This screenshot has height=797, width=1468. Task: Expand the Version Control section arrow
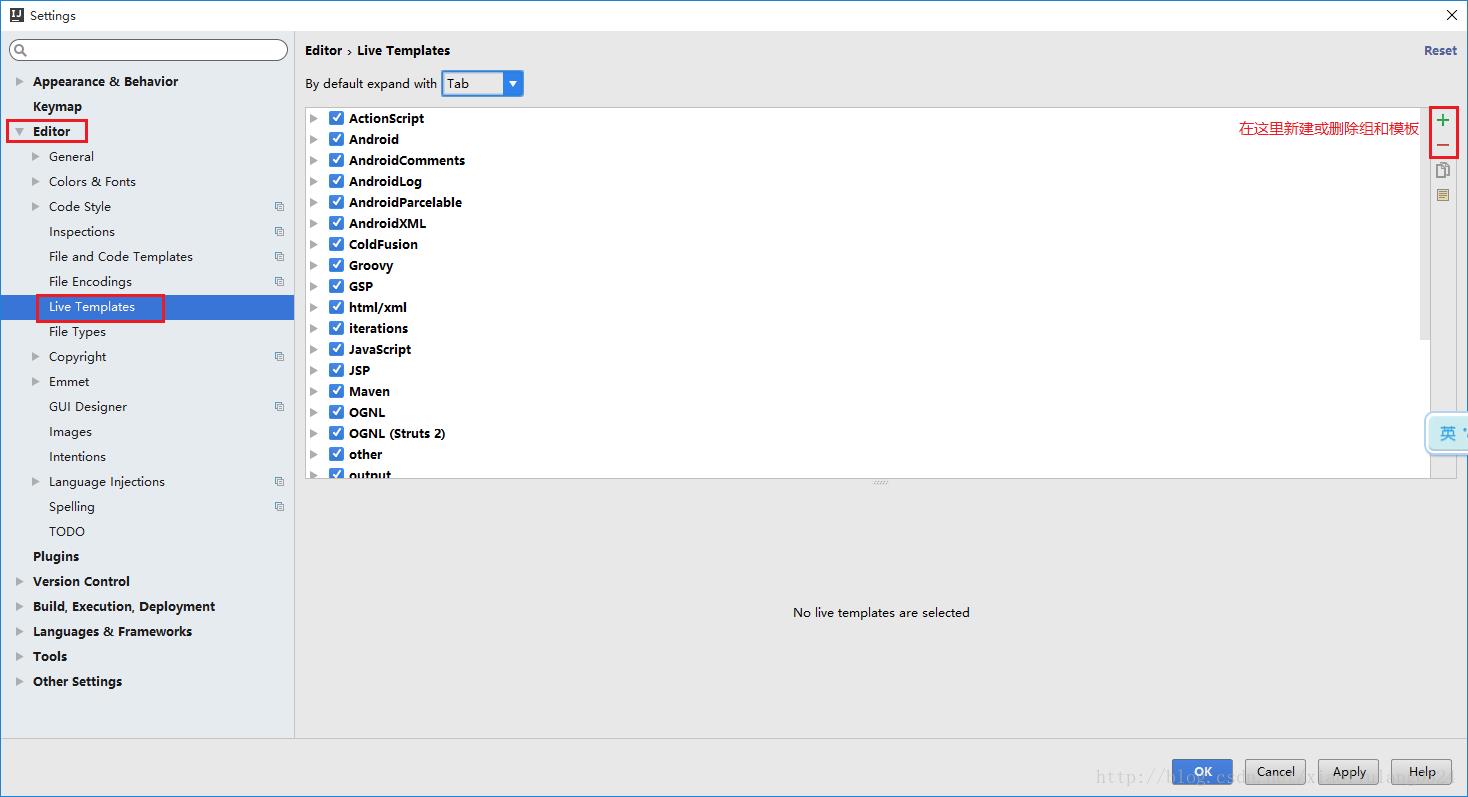19,582
